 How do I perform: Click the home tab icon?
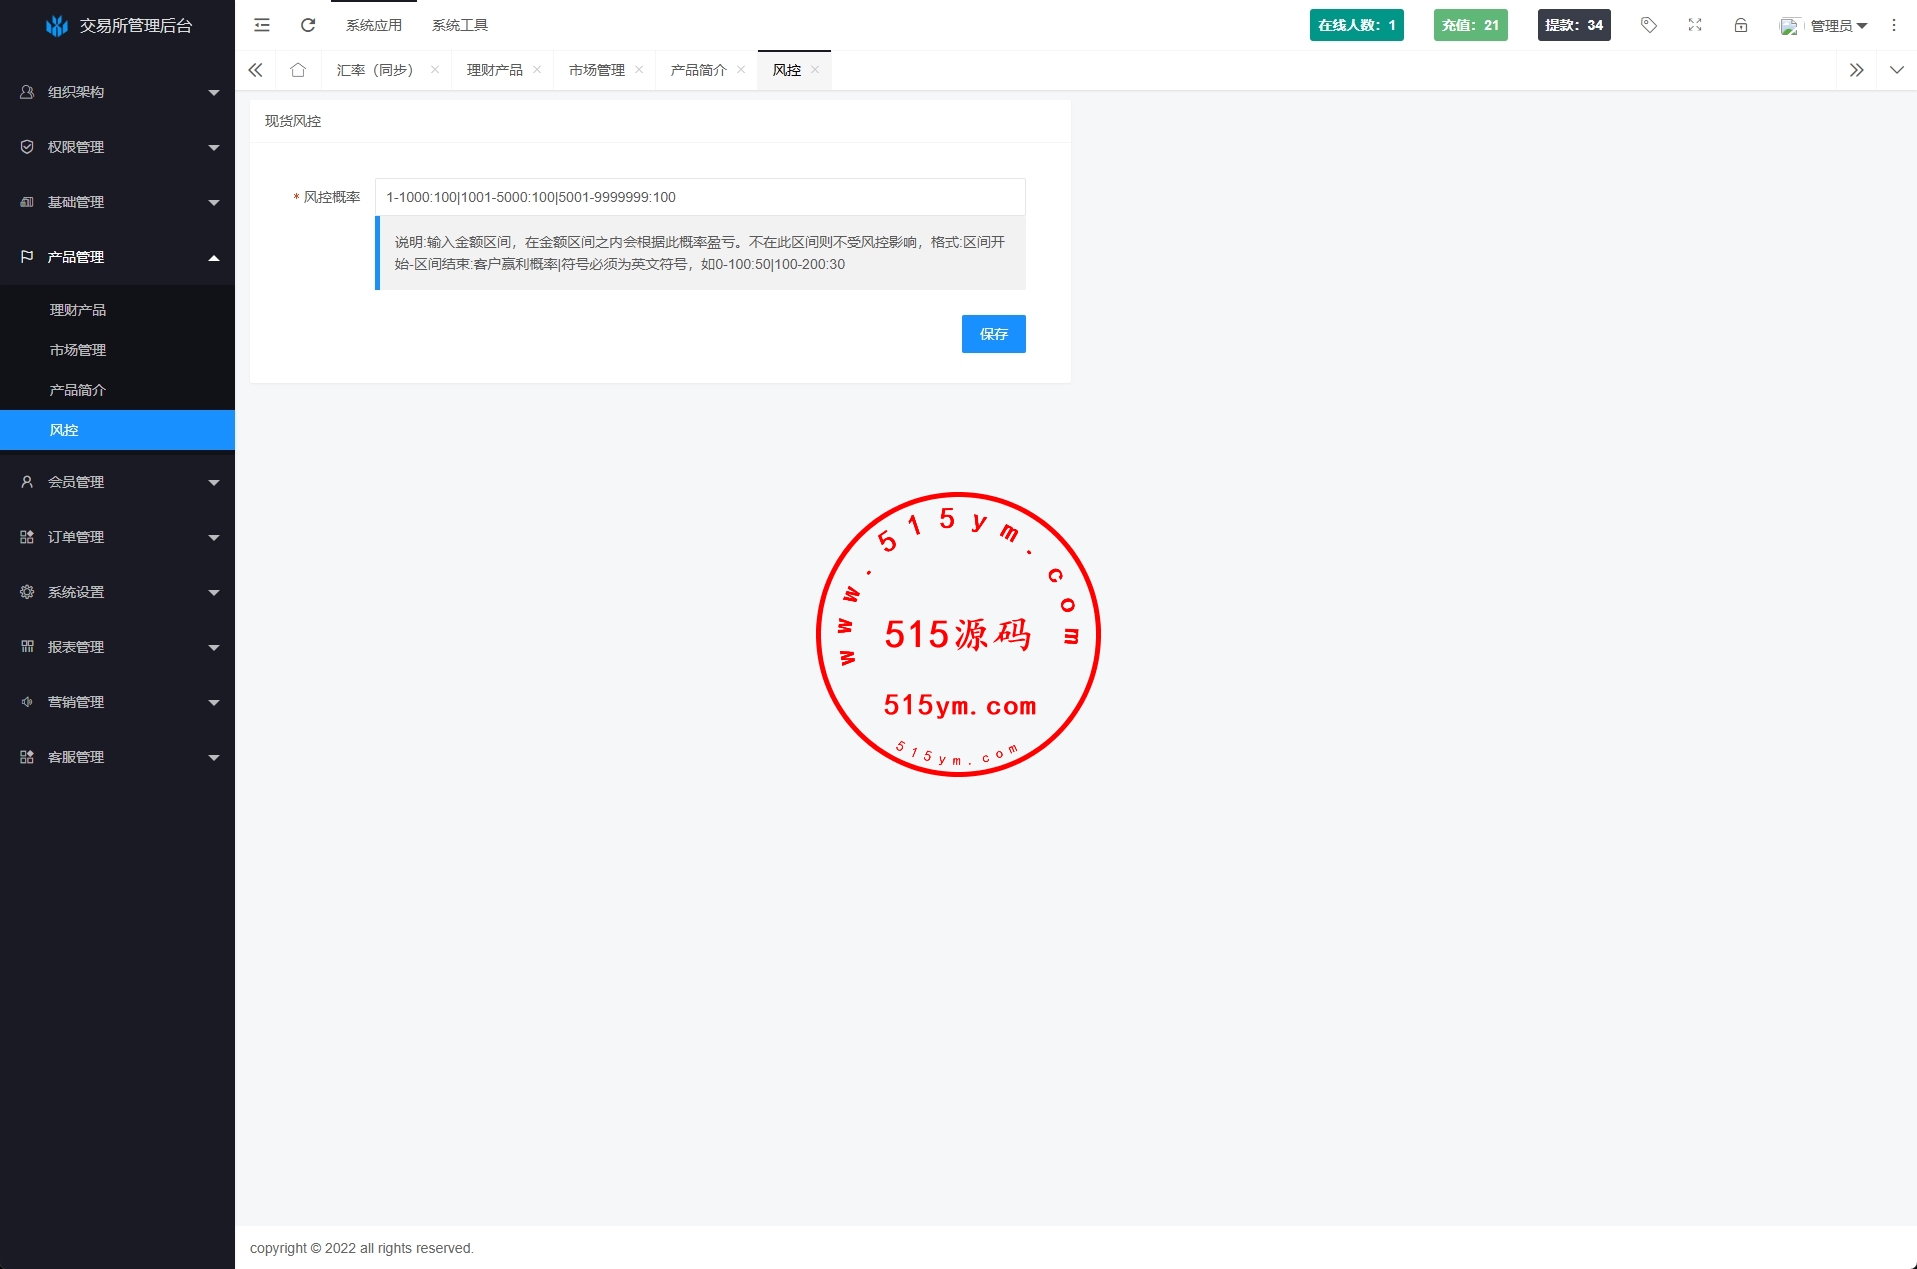(x=298, y=70)
